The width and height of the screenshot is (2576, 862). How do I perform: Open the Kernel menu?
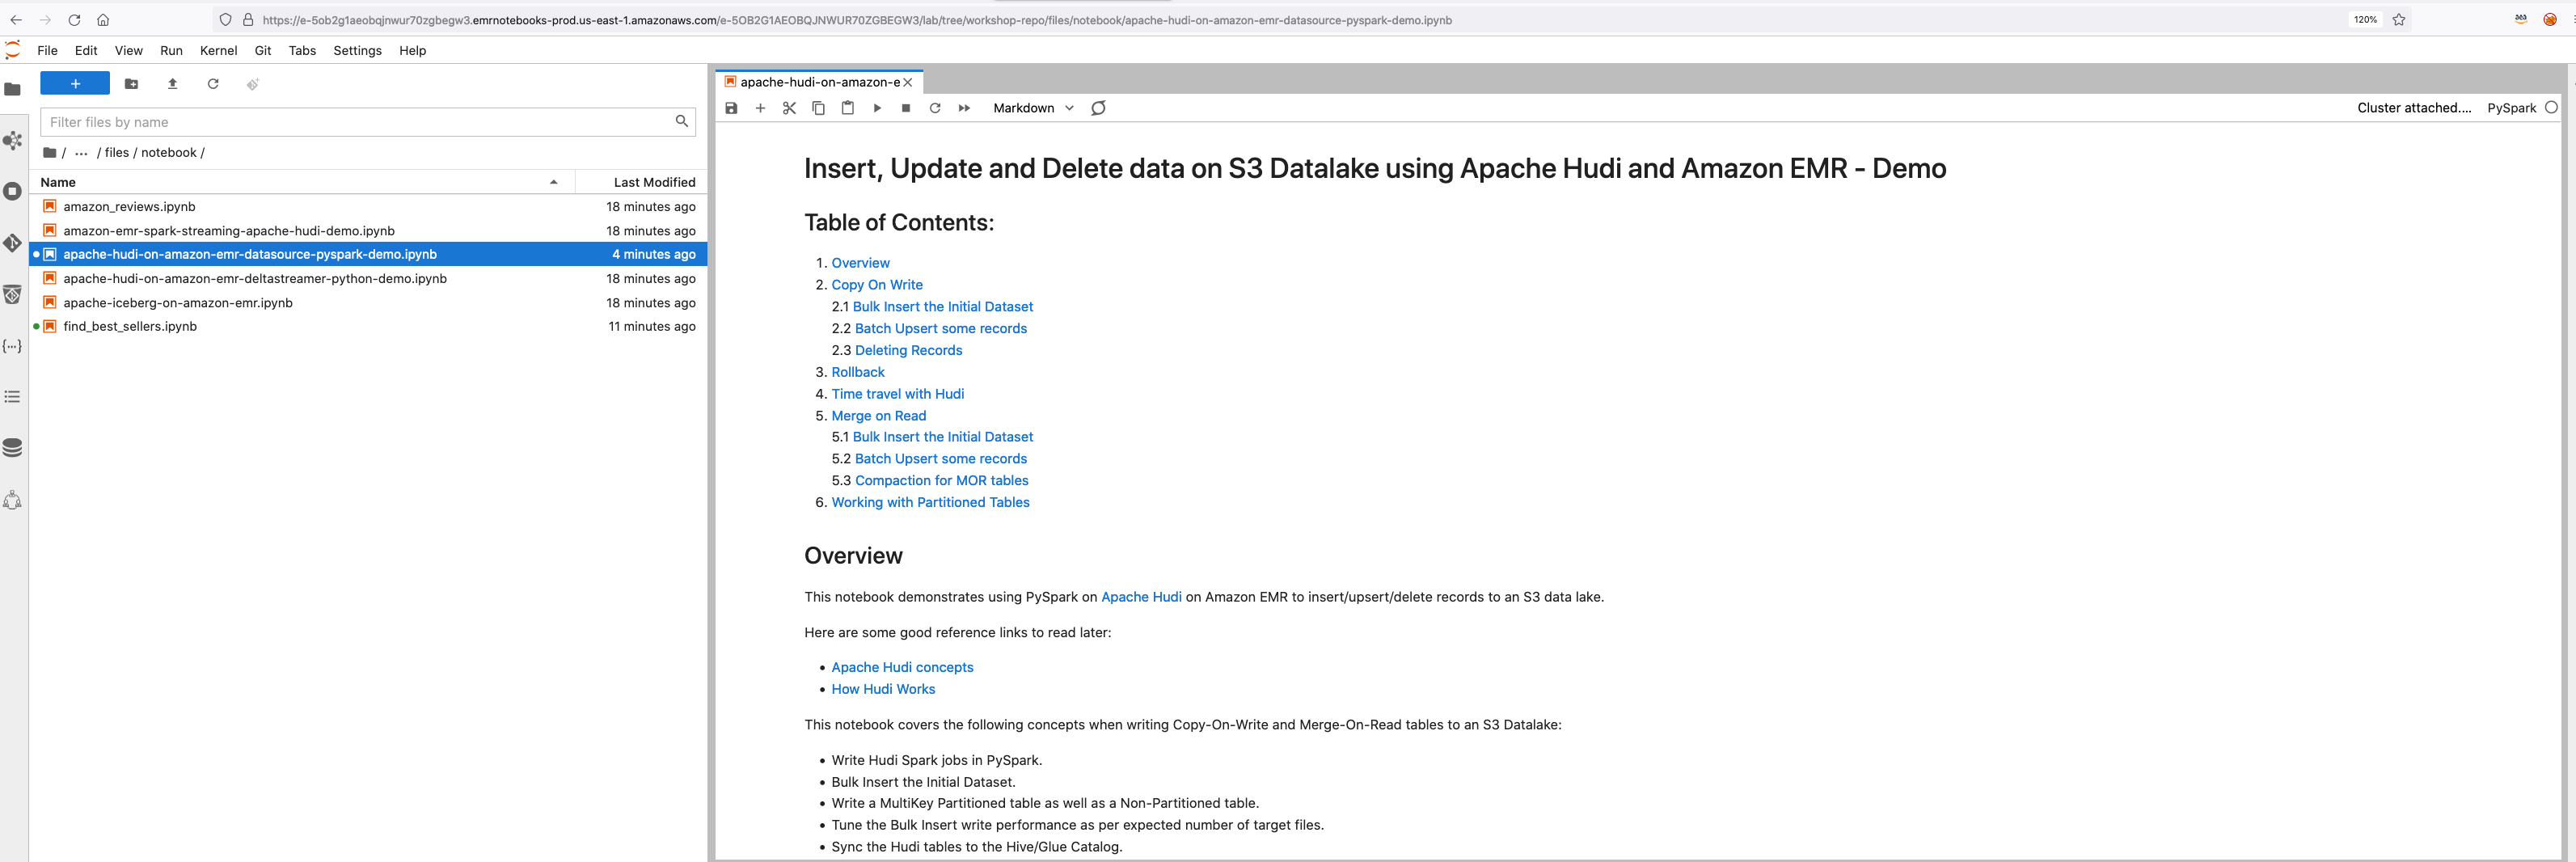(x=218, y=50)
